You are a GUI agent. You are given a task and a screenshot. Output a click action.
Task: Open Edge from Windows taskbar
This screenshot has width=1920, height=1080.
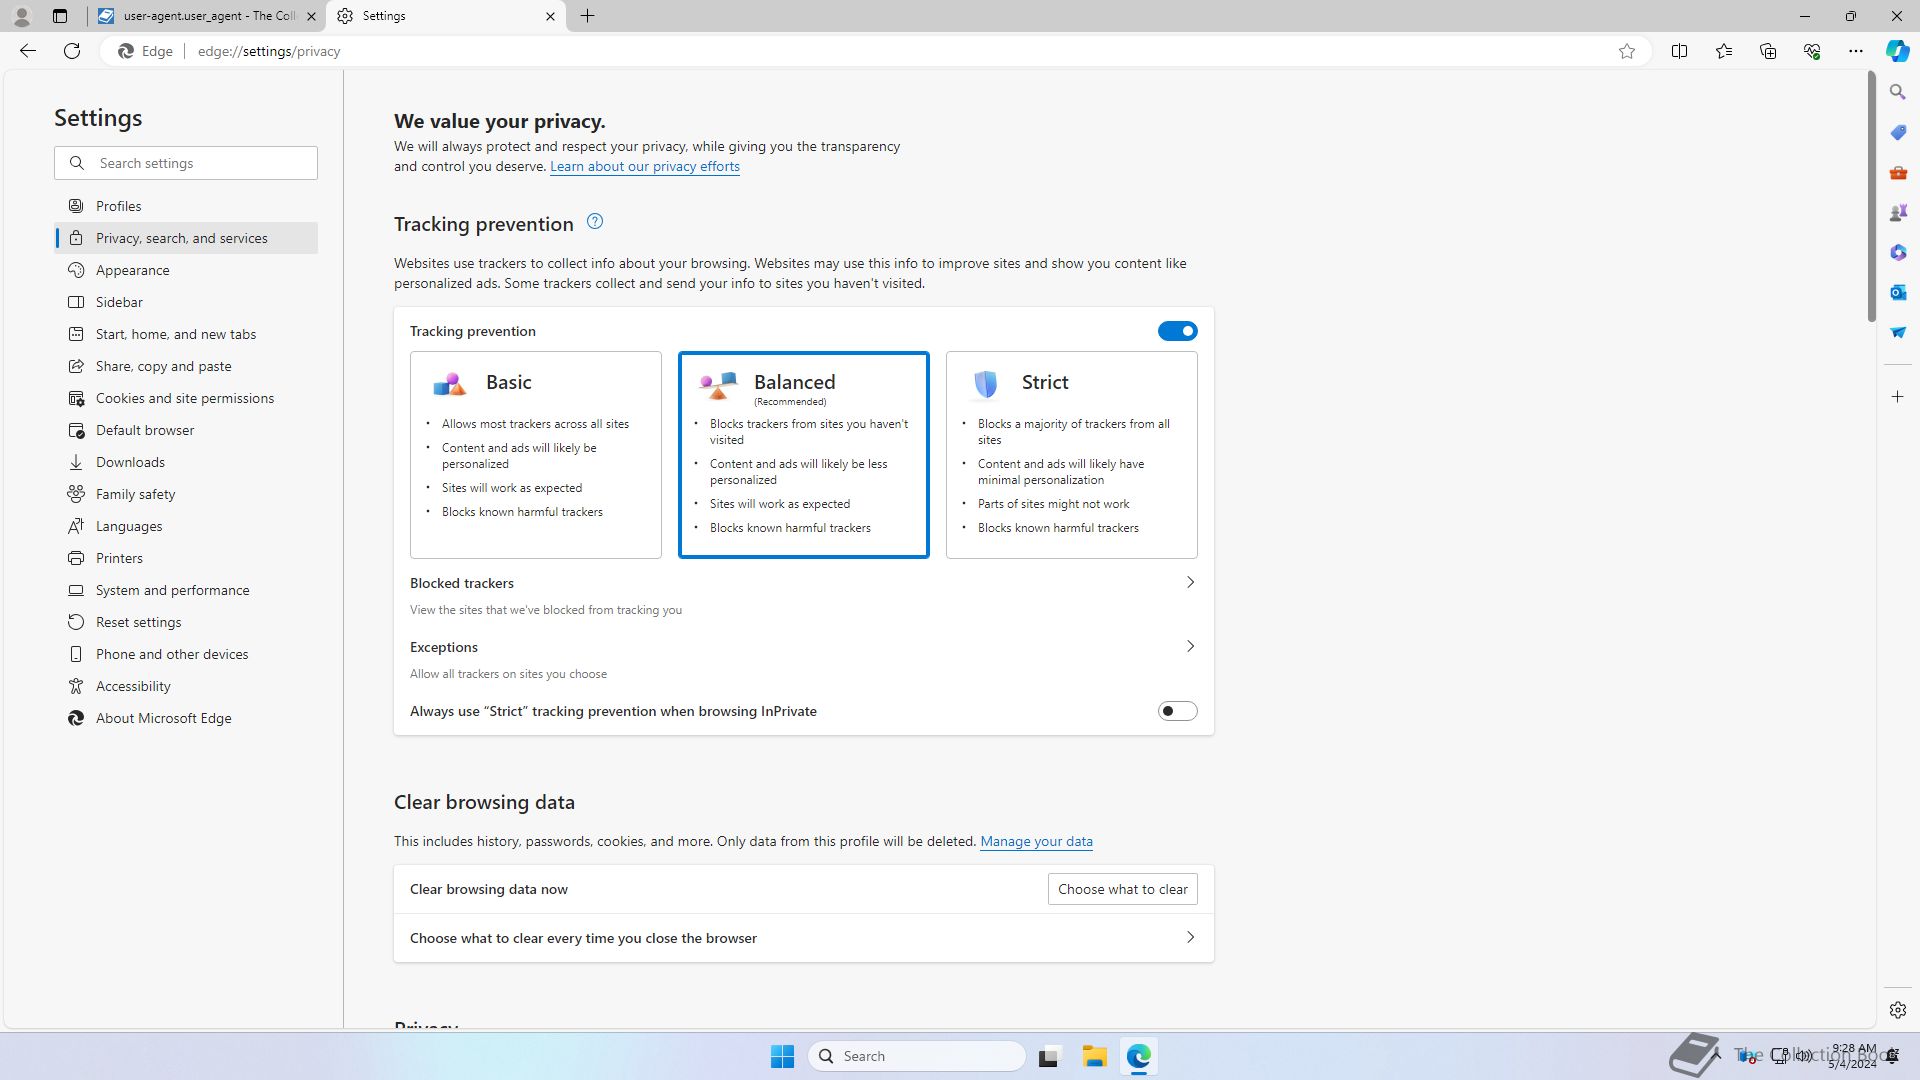point(1138,1056)
